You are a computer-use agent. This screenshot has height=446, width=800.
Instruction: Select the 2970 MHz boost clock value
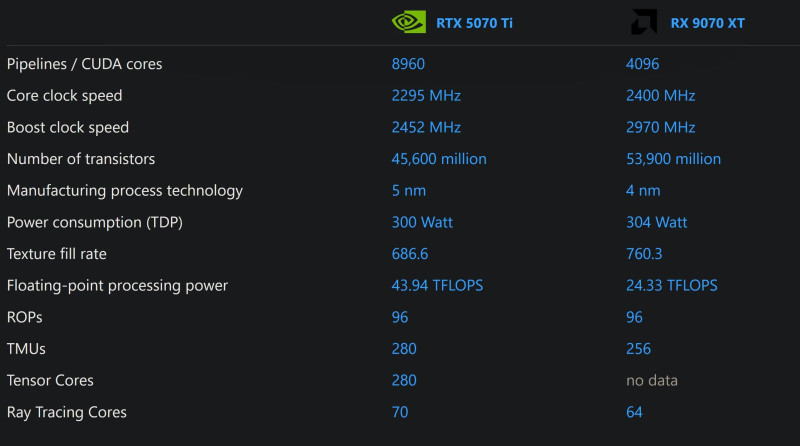point(660,127)
